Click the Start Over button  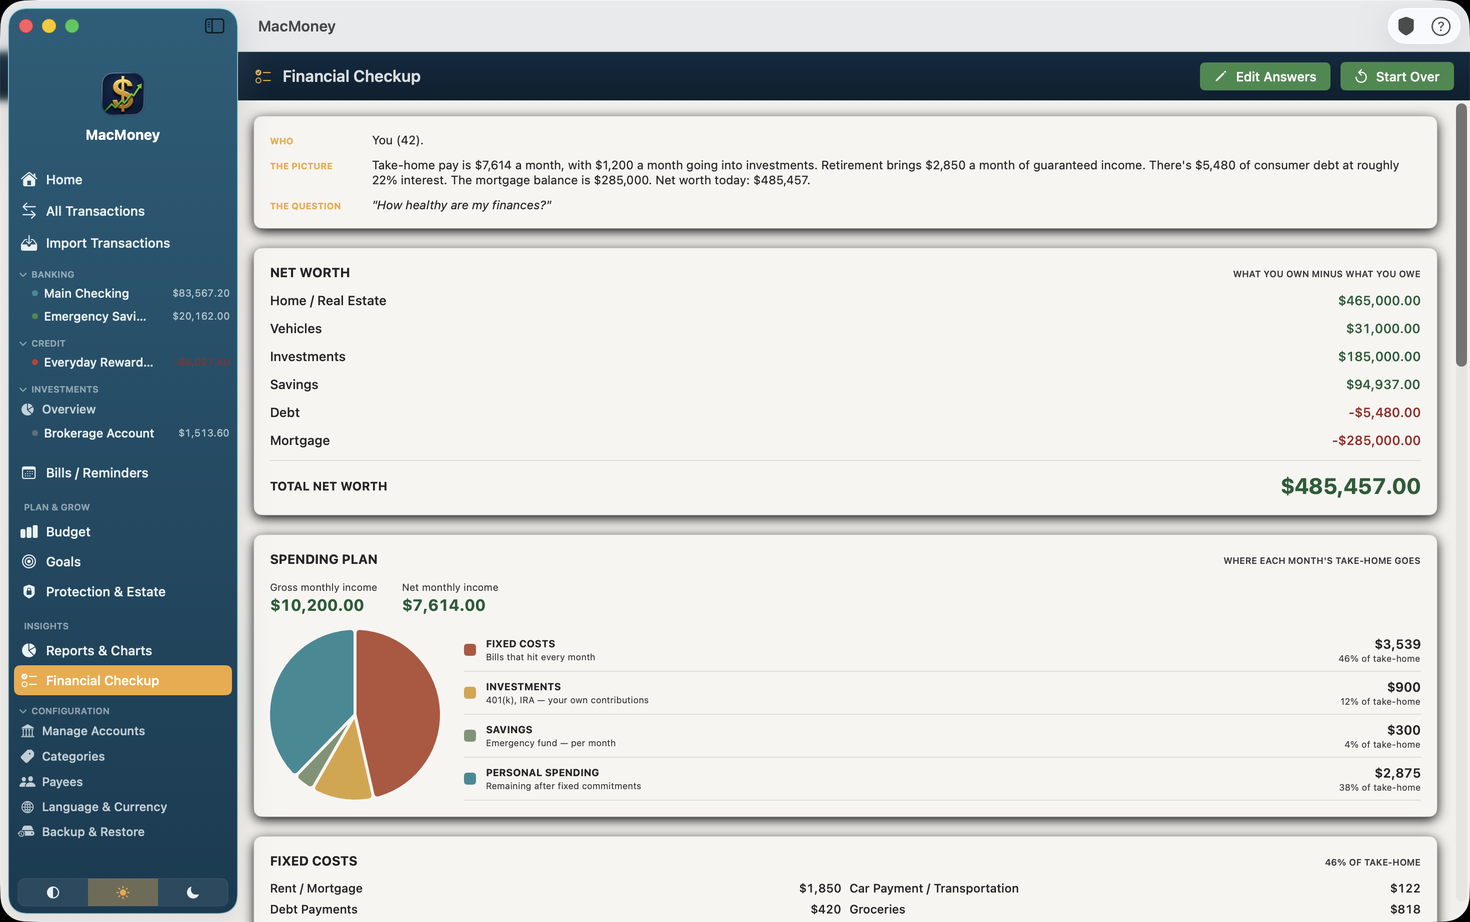click(1397, 77)
